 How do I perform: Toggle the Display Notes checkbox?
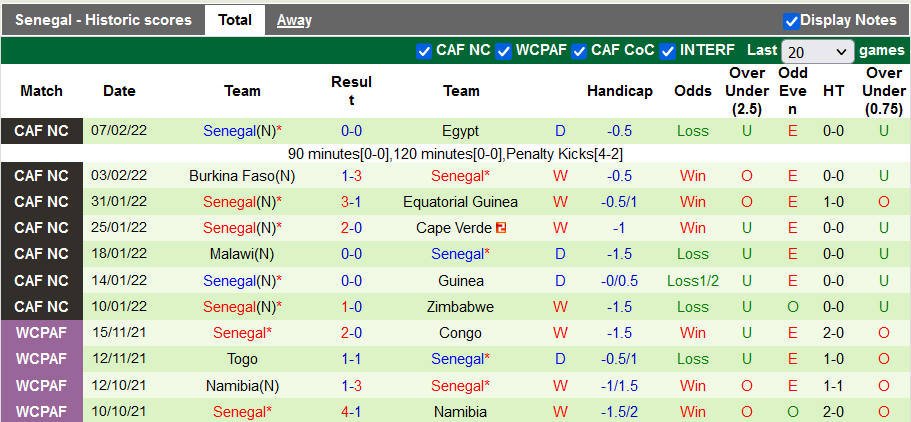(791, 20)
